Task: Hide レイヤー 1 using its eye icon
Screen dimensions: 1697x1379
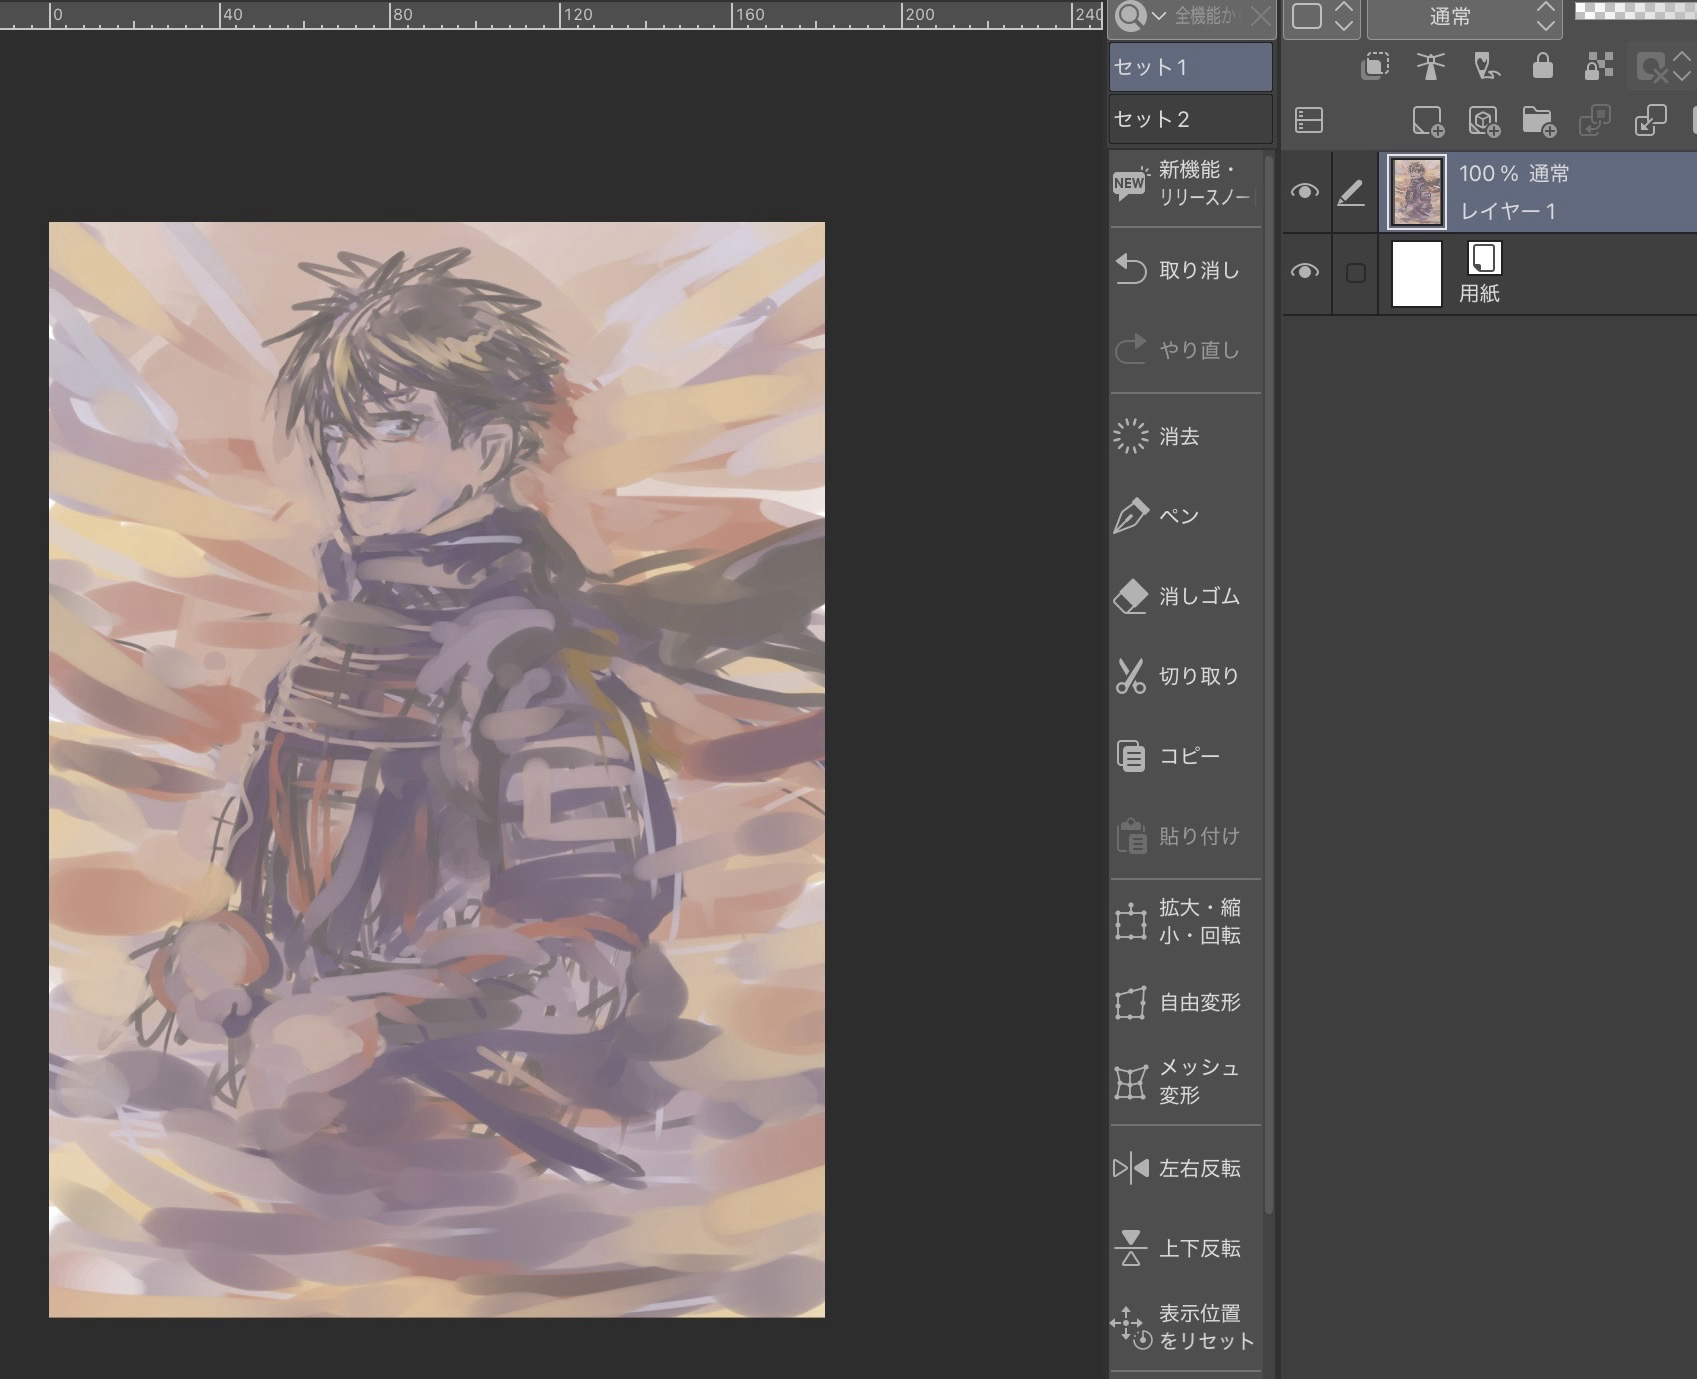Action: point(1304,191)
